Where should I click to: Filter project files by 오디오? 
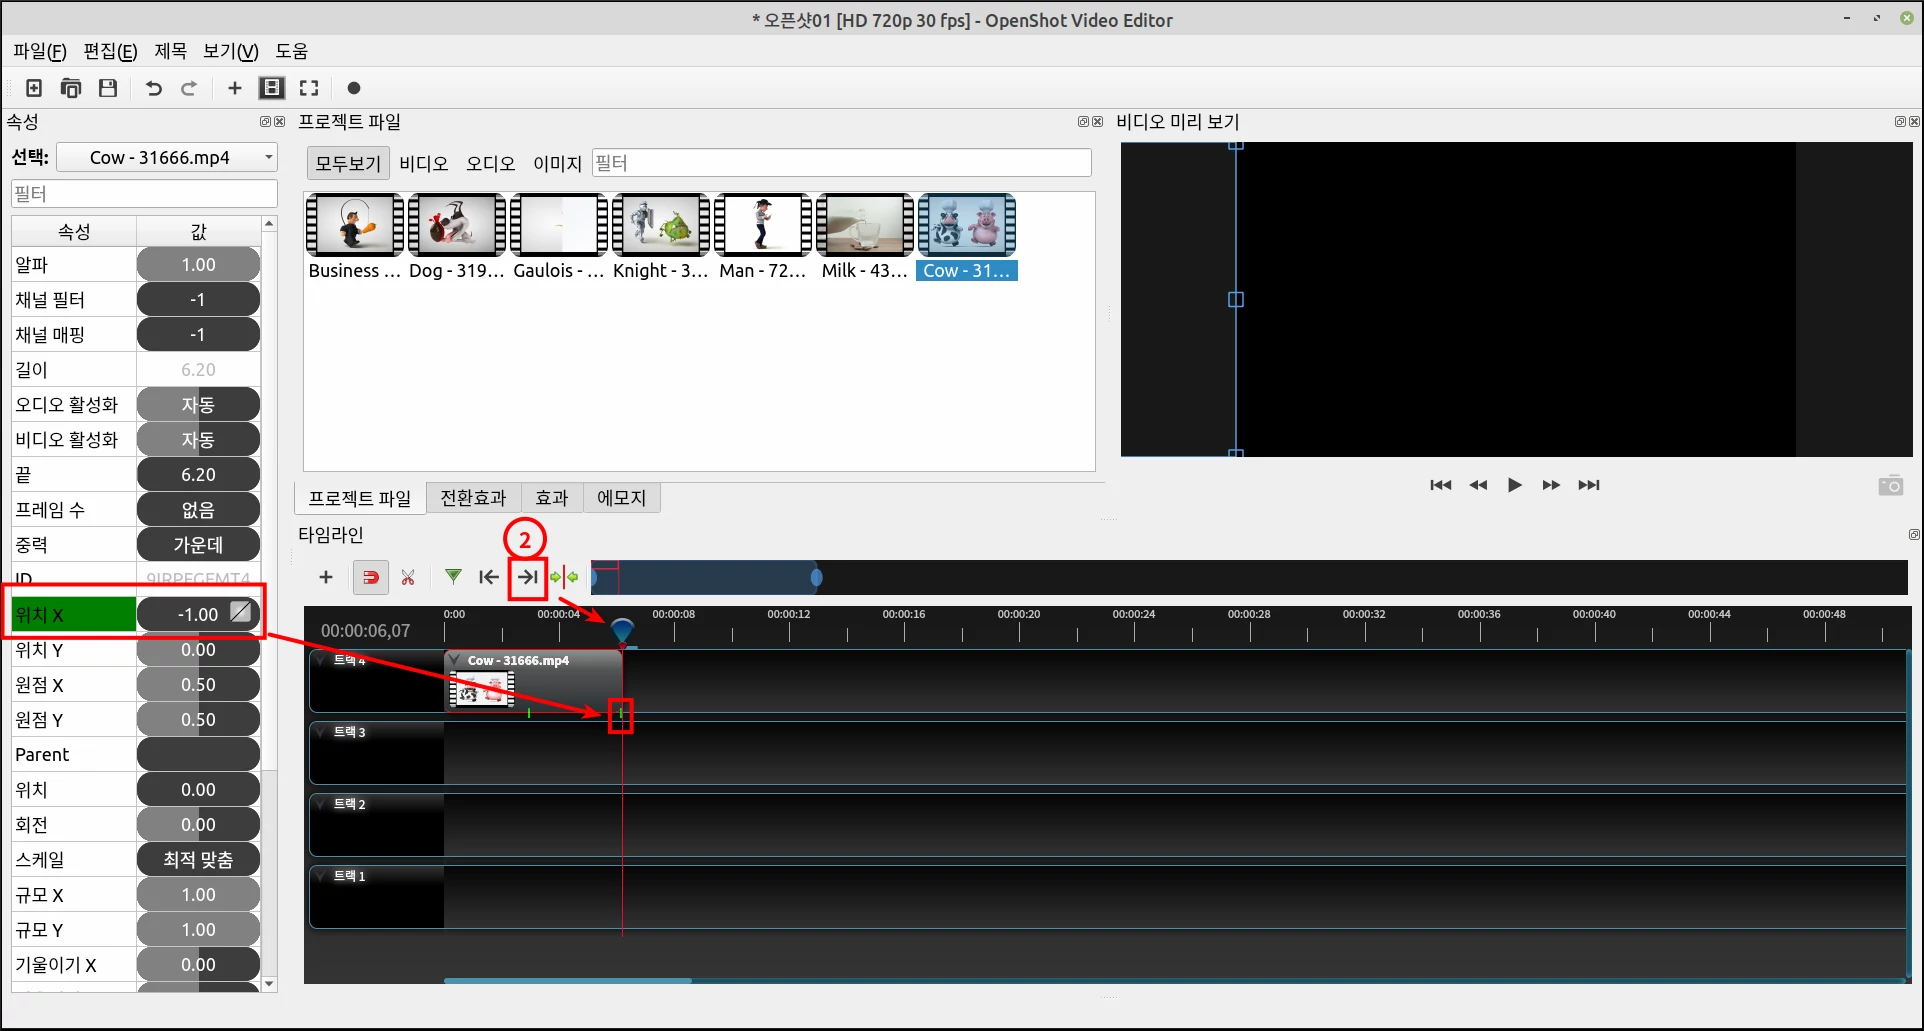(x=491, y=163)
